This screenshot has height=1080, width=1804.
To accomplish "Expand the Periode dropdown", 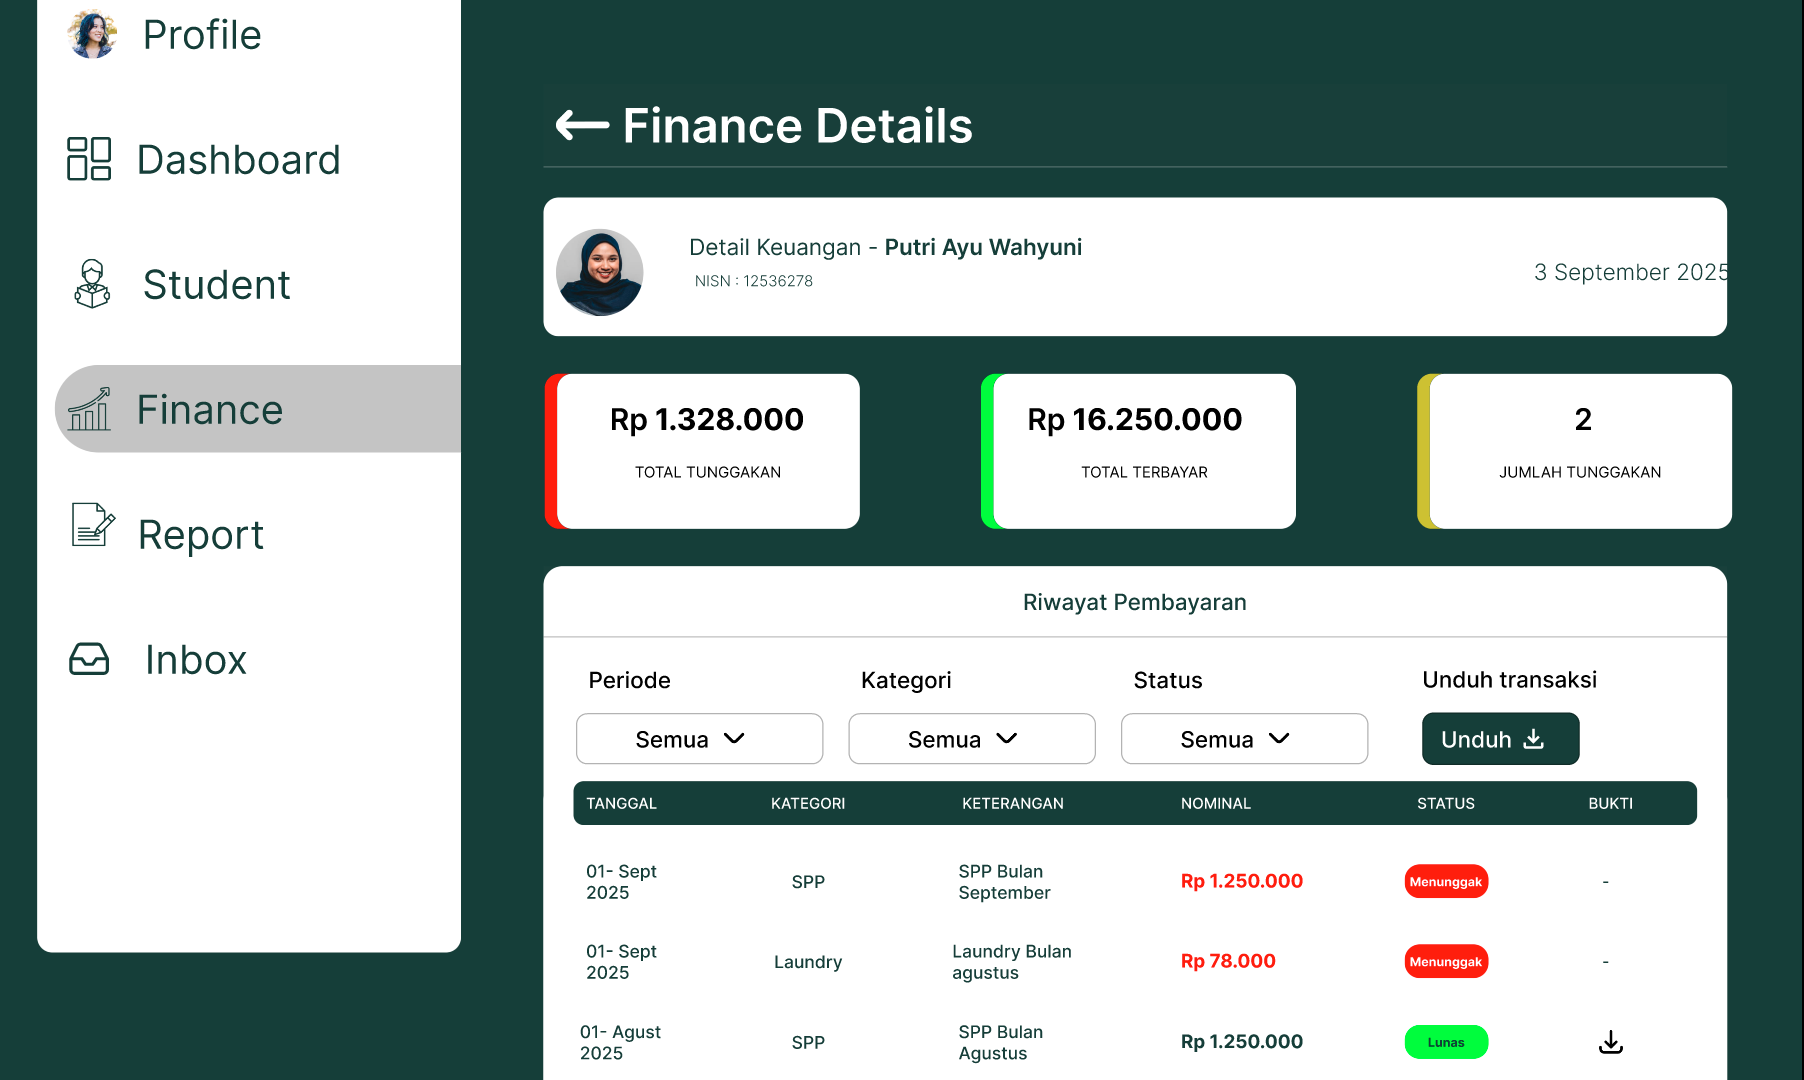I will pyautogui.click(x=699, y=739).
